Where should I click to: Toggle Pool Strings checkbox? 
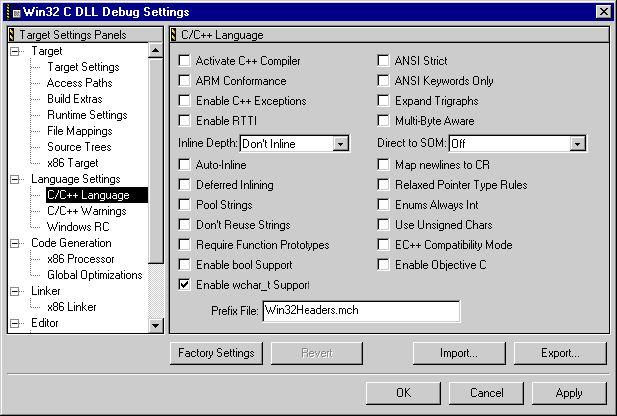(x=184, y=205)
